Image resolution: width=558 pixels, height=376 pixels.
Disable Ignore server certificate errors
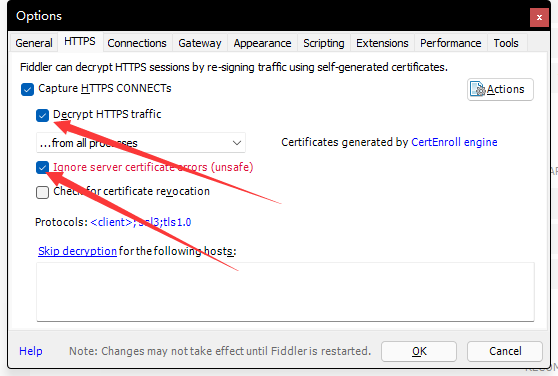42,168
